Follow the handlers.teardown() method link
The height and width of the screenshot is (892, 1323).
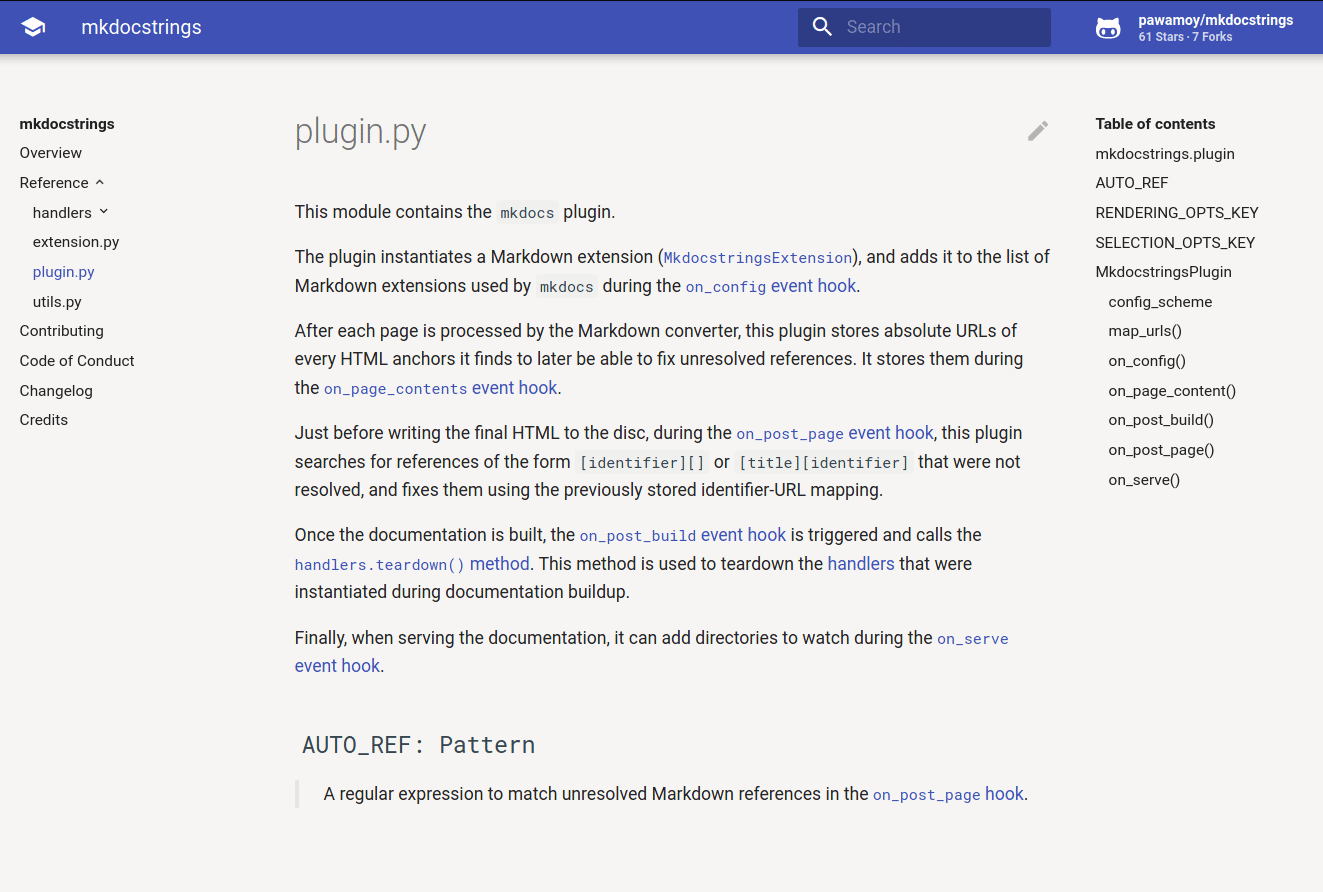[x=412, y=564]
